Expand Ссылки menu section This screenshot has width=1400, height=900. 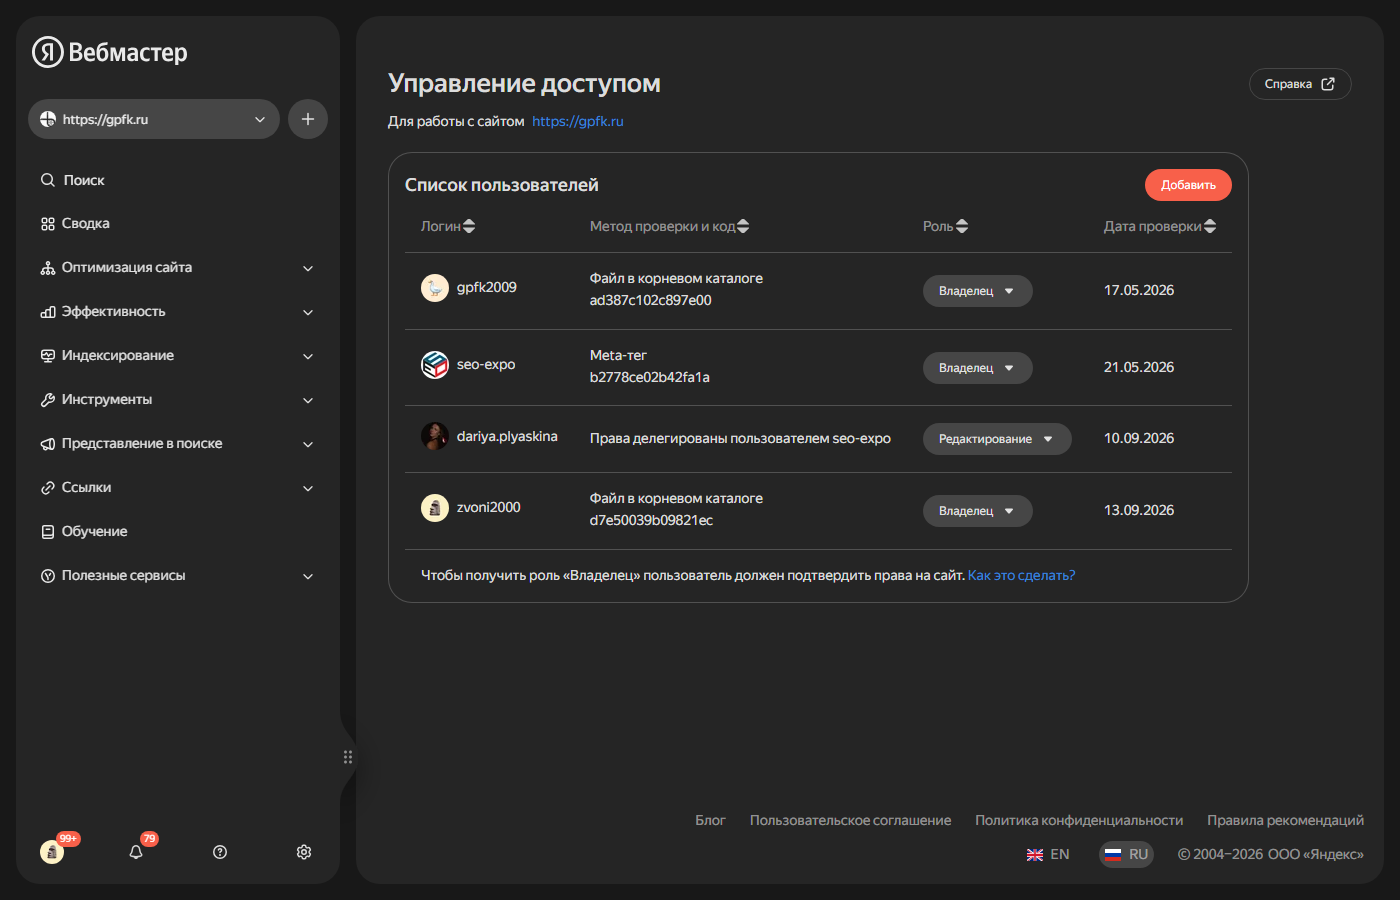click(x=178, y=488)
